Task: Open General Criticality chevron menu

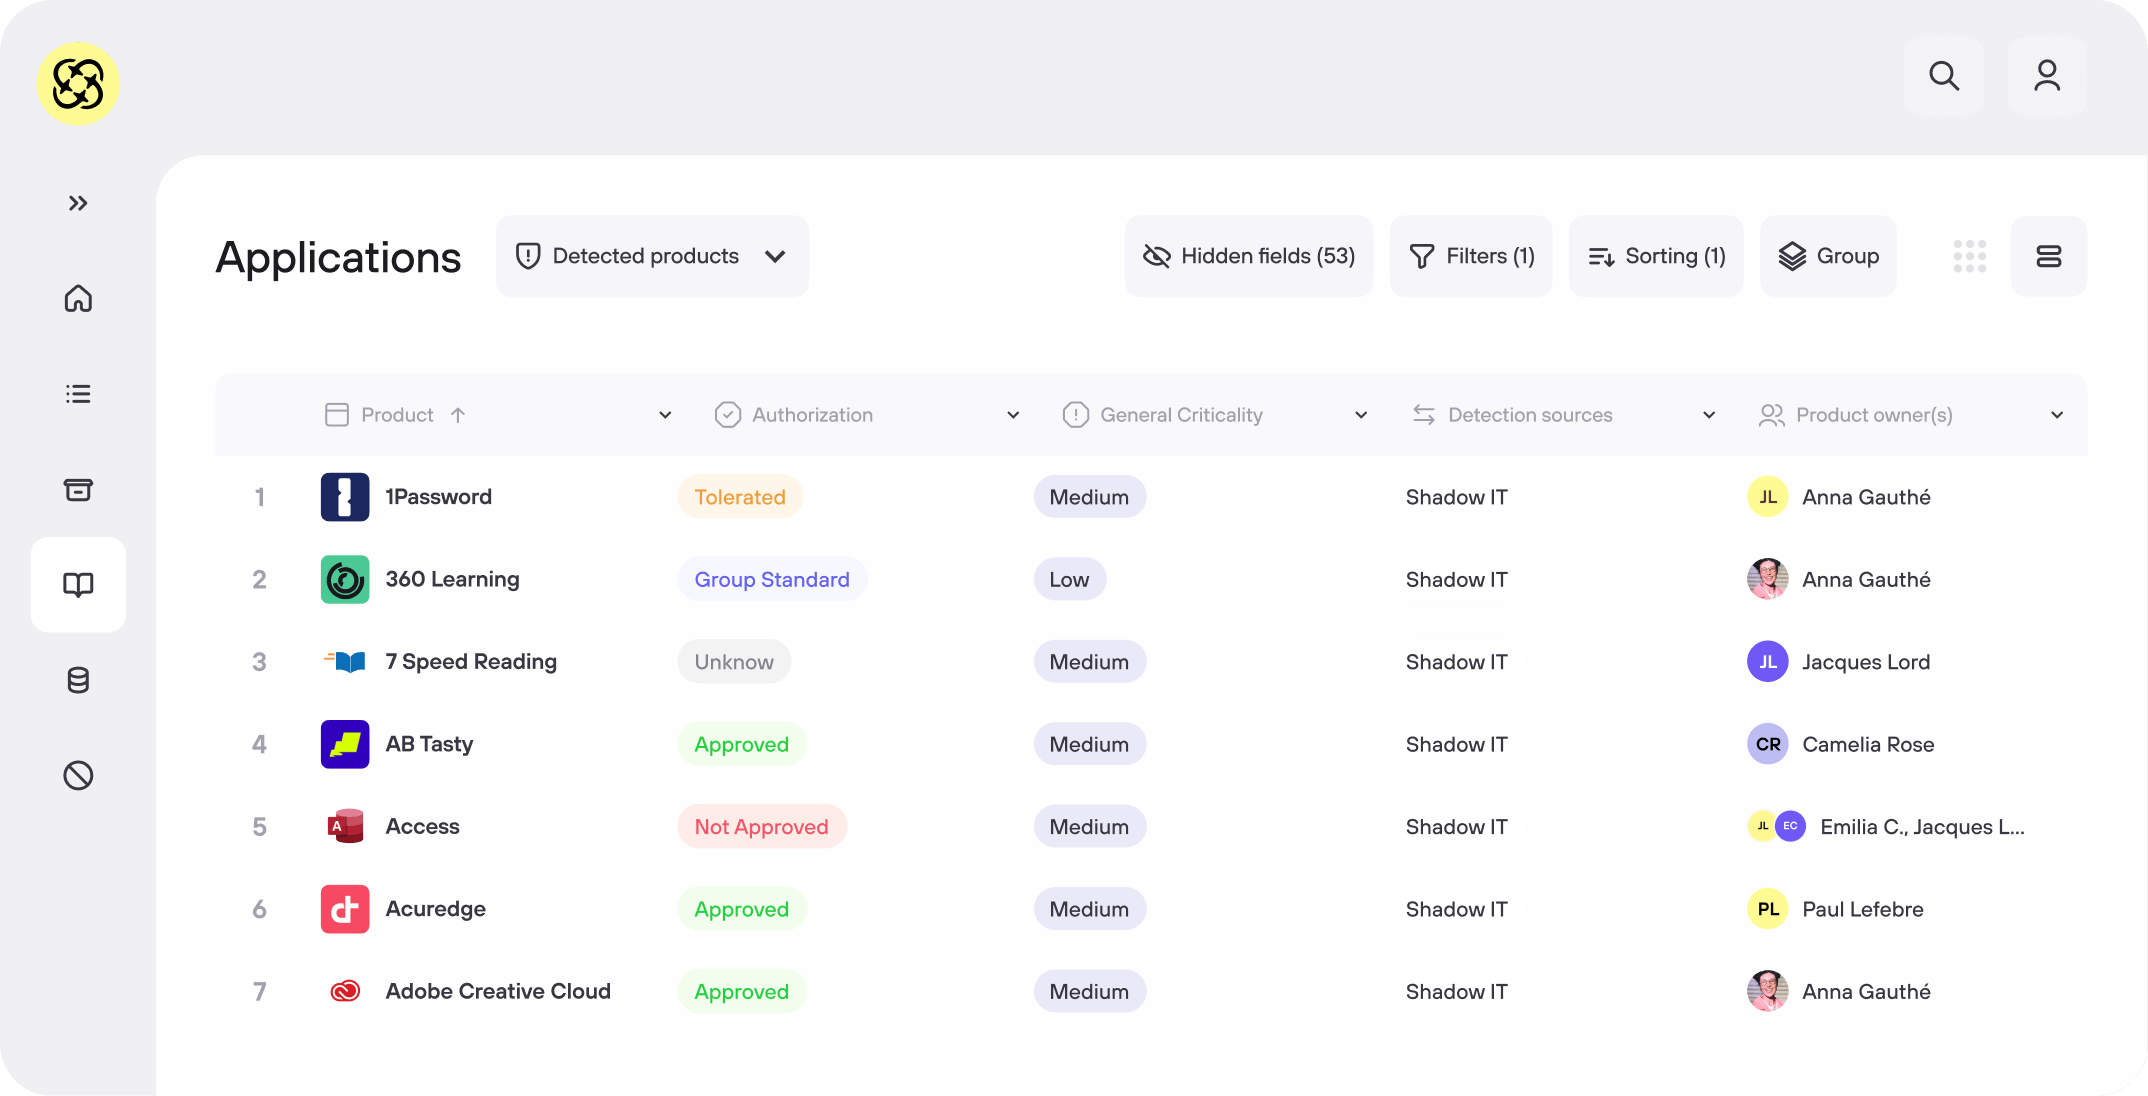Action: pyautogui.click(x=1361, y=415)
